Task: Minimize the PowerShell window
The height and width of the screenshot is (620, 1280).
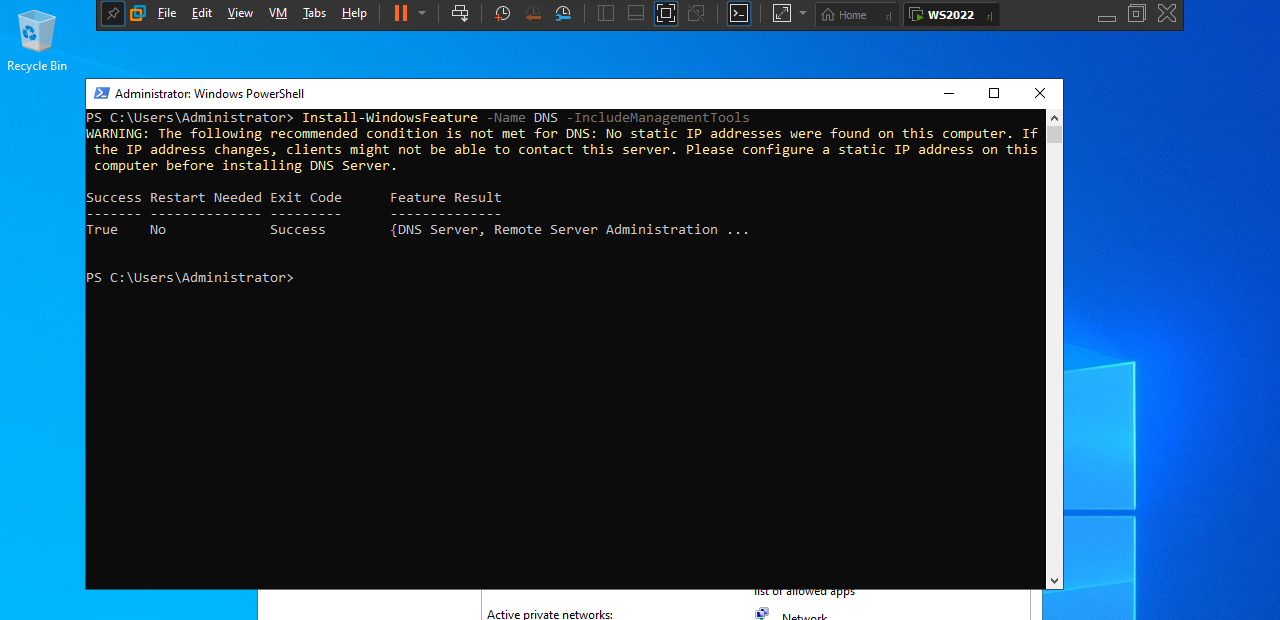Action: coord(948,93)
